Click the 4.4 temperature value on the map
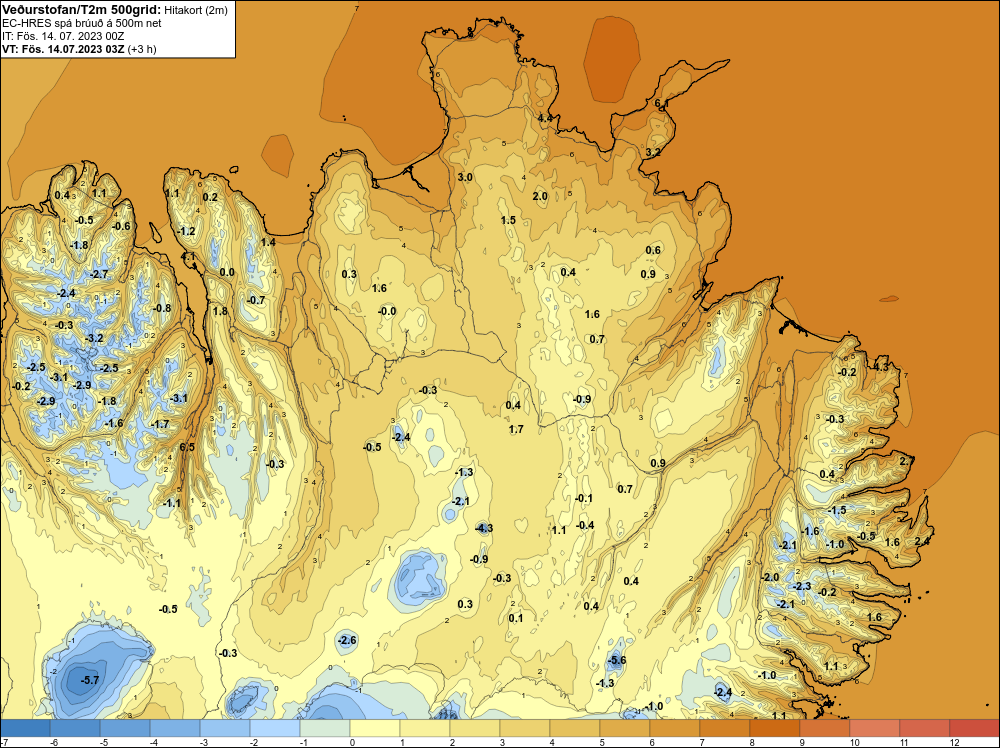Image resolution: width=1000 pixels, height=748 pixels. click(545, 118)
